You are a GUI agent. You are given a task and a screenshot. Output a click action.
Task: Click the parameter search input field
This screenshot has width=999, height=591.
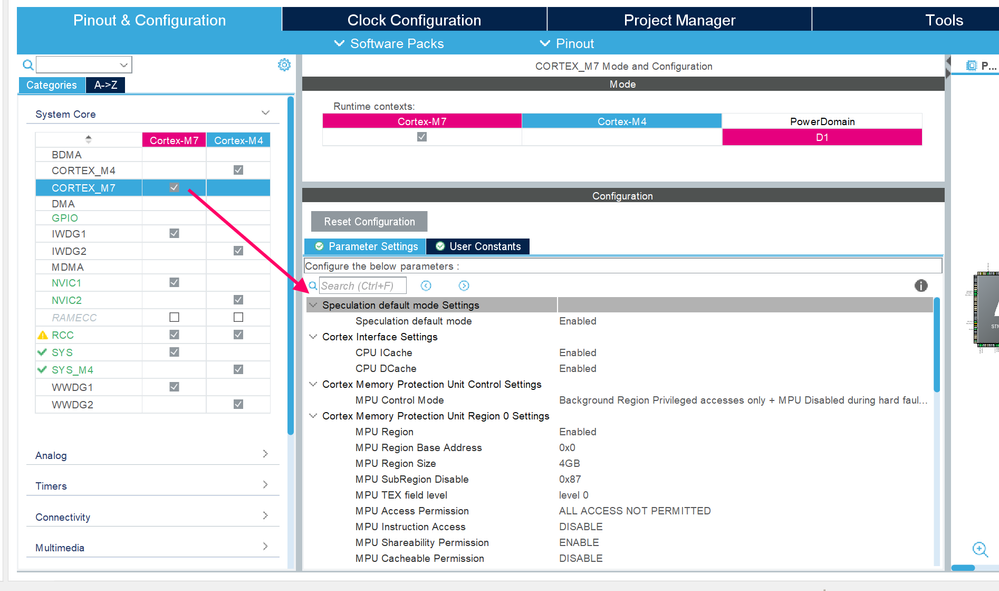363,286
